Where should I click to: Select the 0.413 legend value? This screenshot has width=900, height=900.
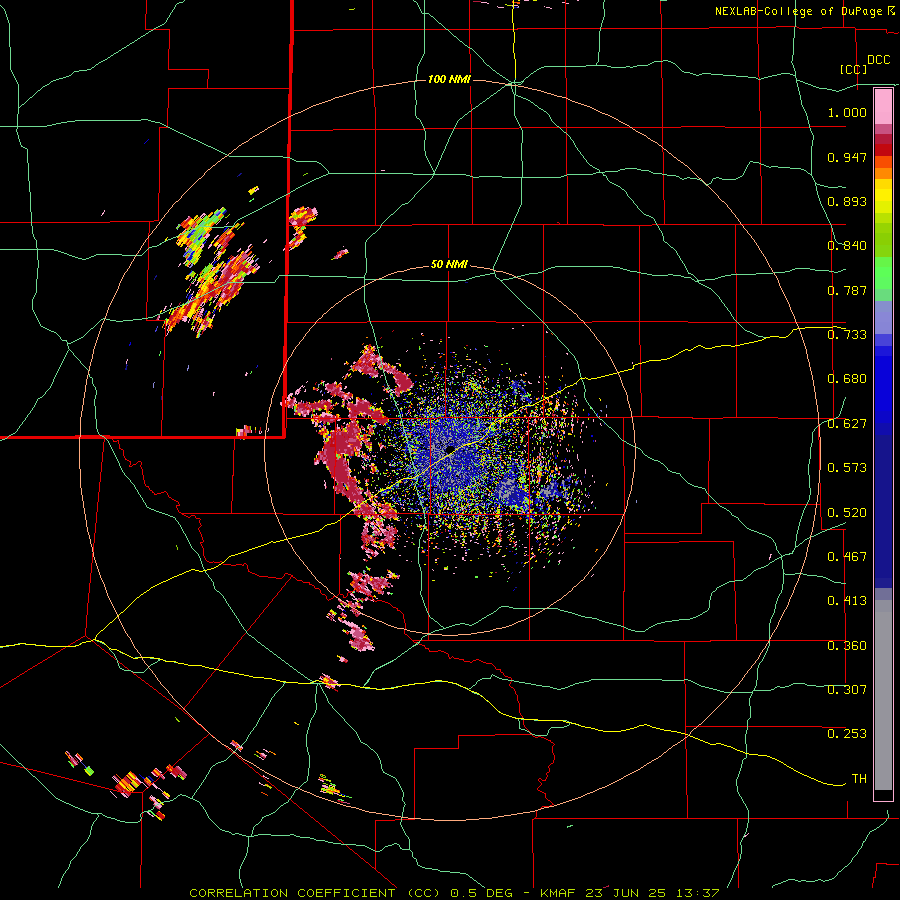pos(847,601)
